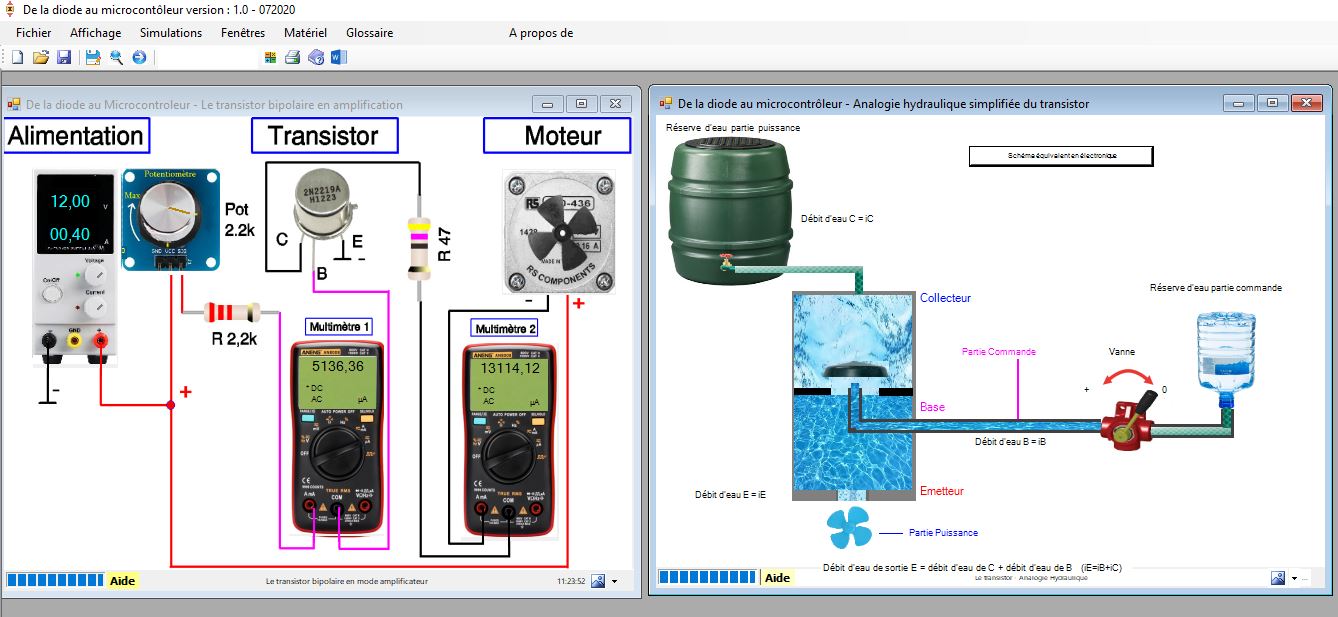1338x617 pixels.
Task: Click the Open folder toolbar icon
Action: [41, 57]
